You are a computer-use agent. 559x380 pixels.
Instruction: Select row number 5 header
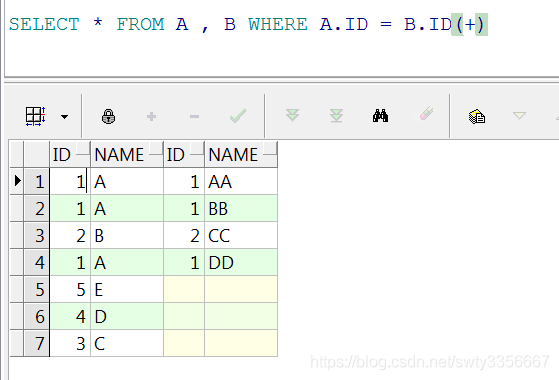(x=37, y=289)
